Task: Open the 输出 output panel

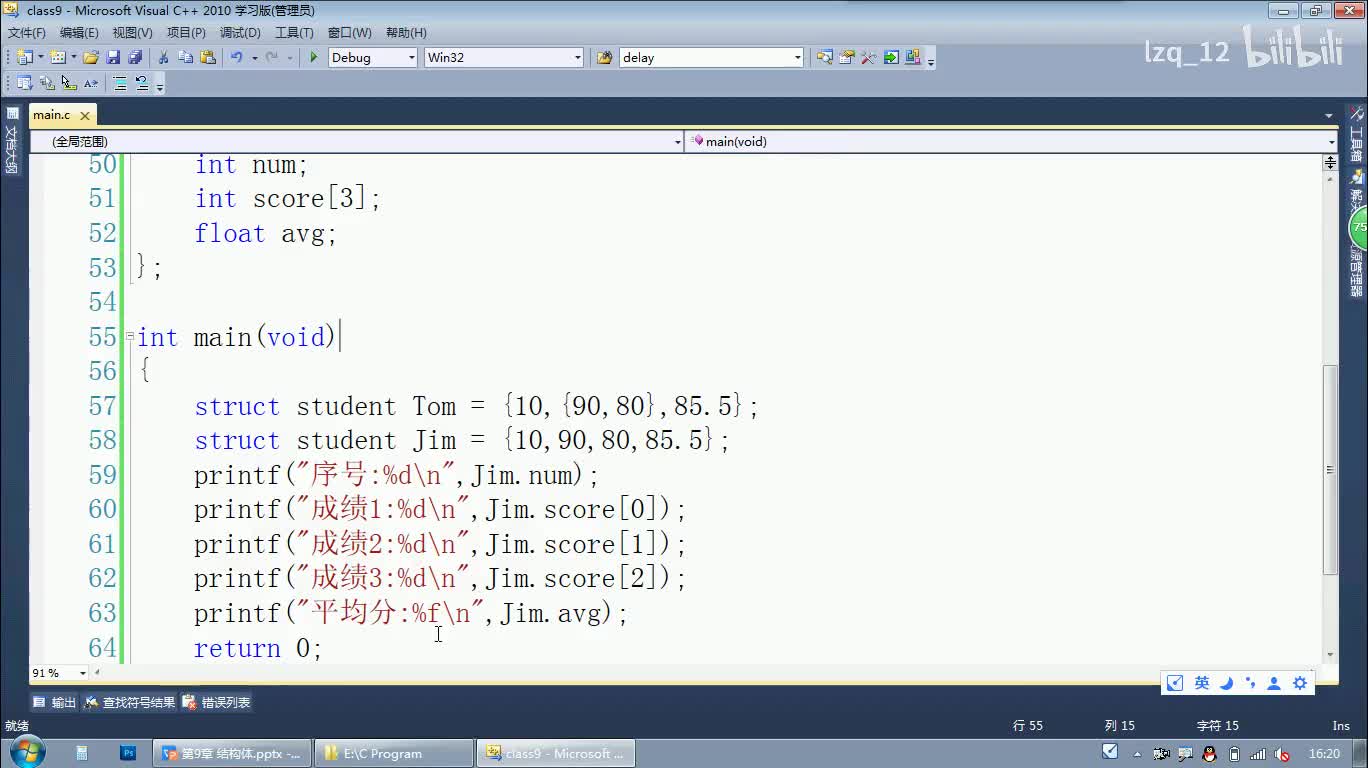Action: point(55,703)
